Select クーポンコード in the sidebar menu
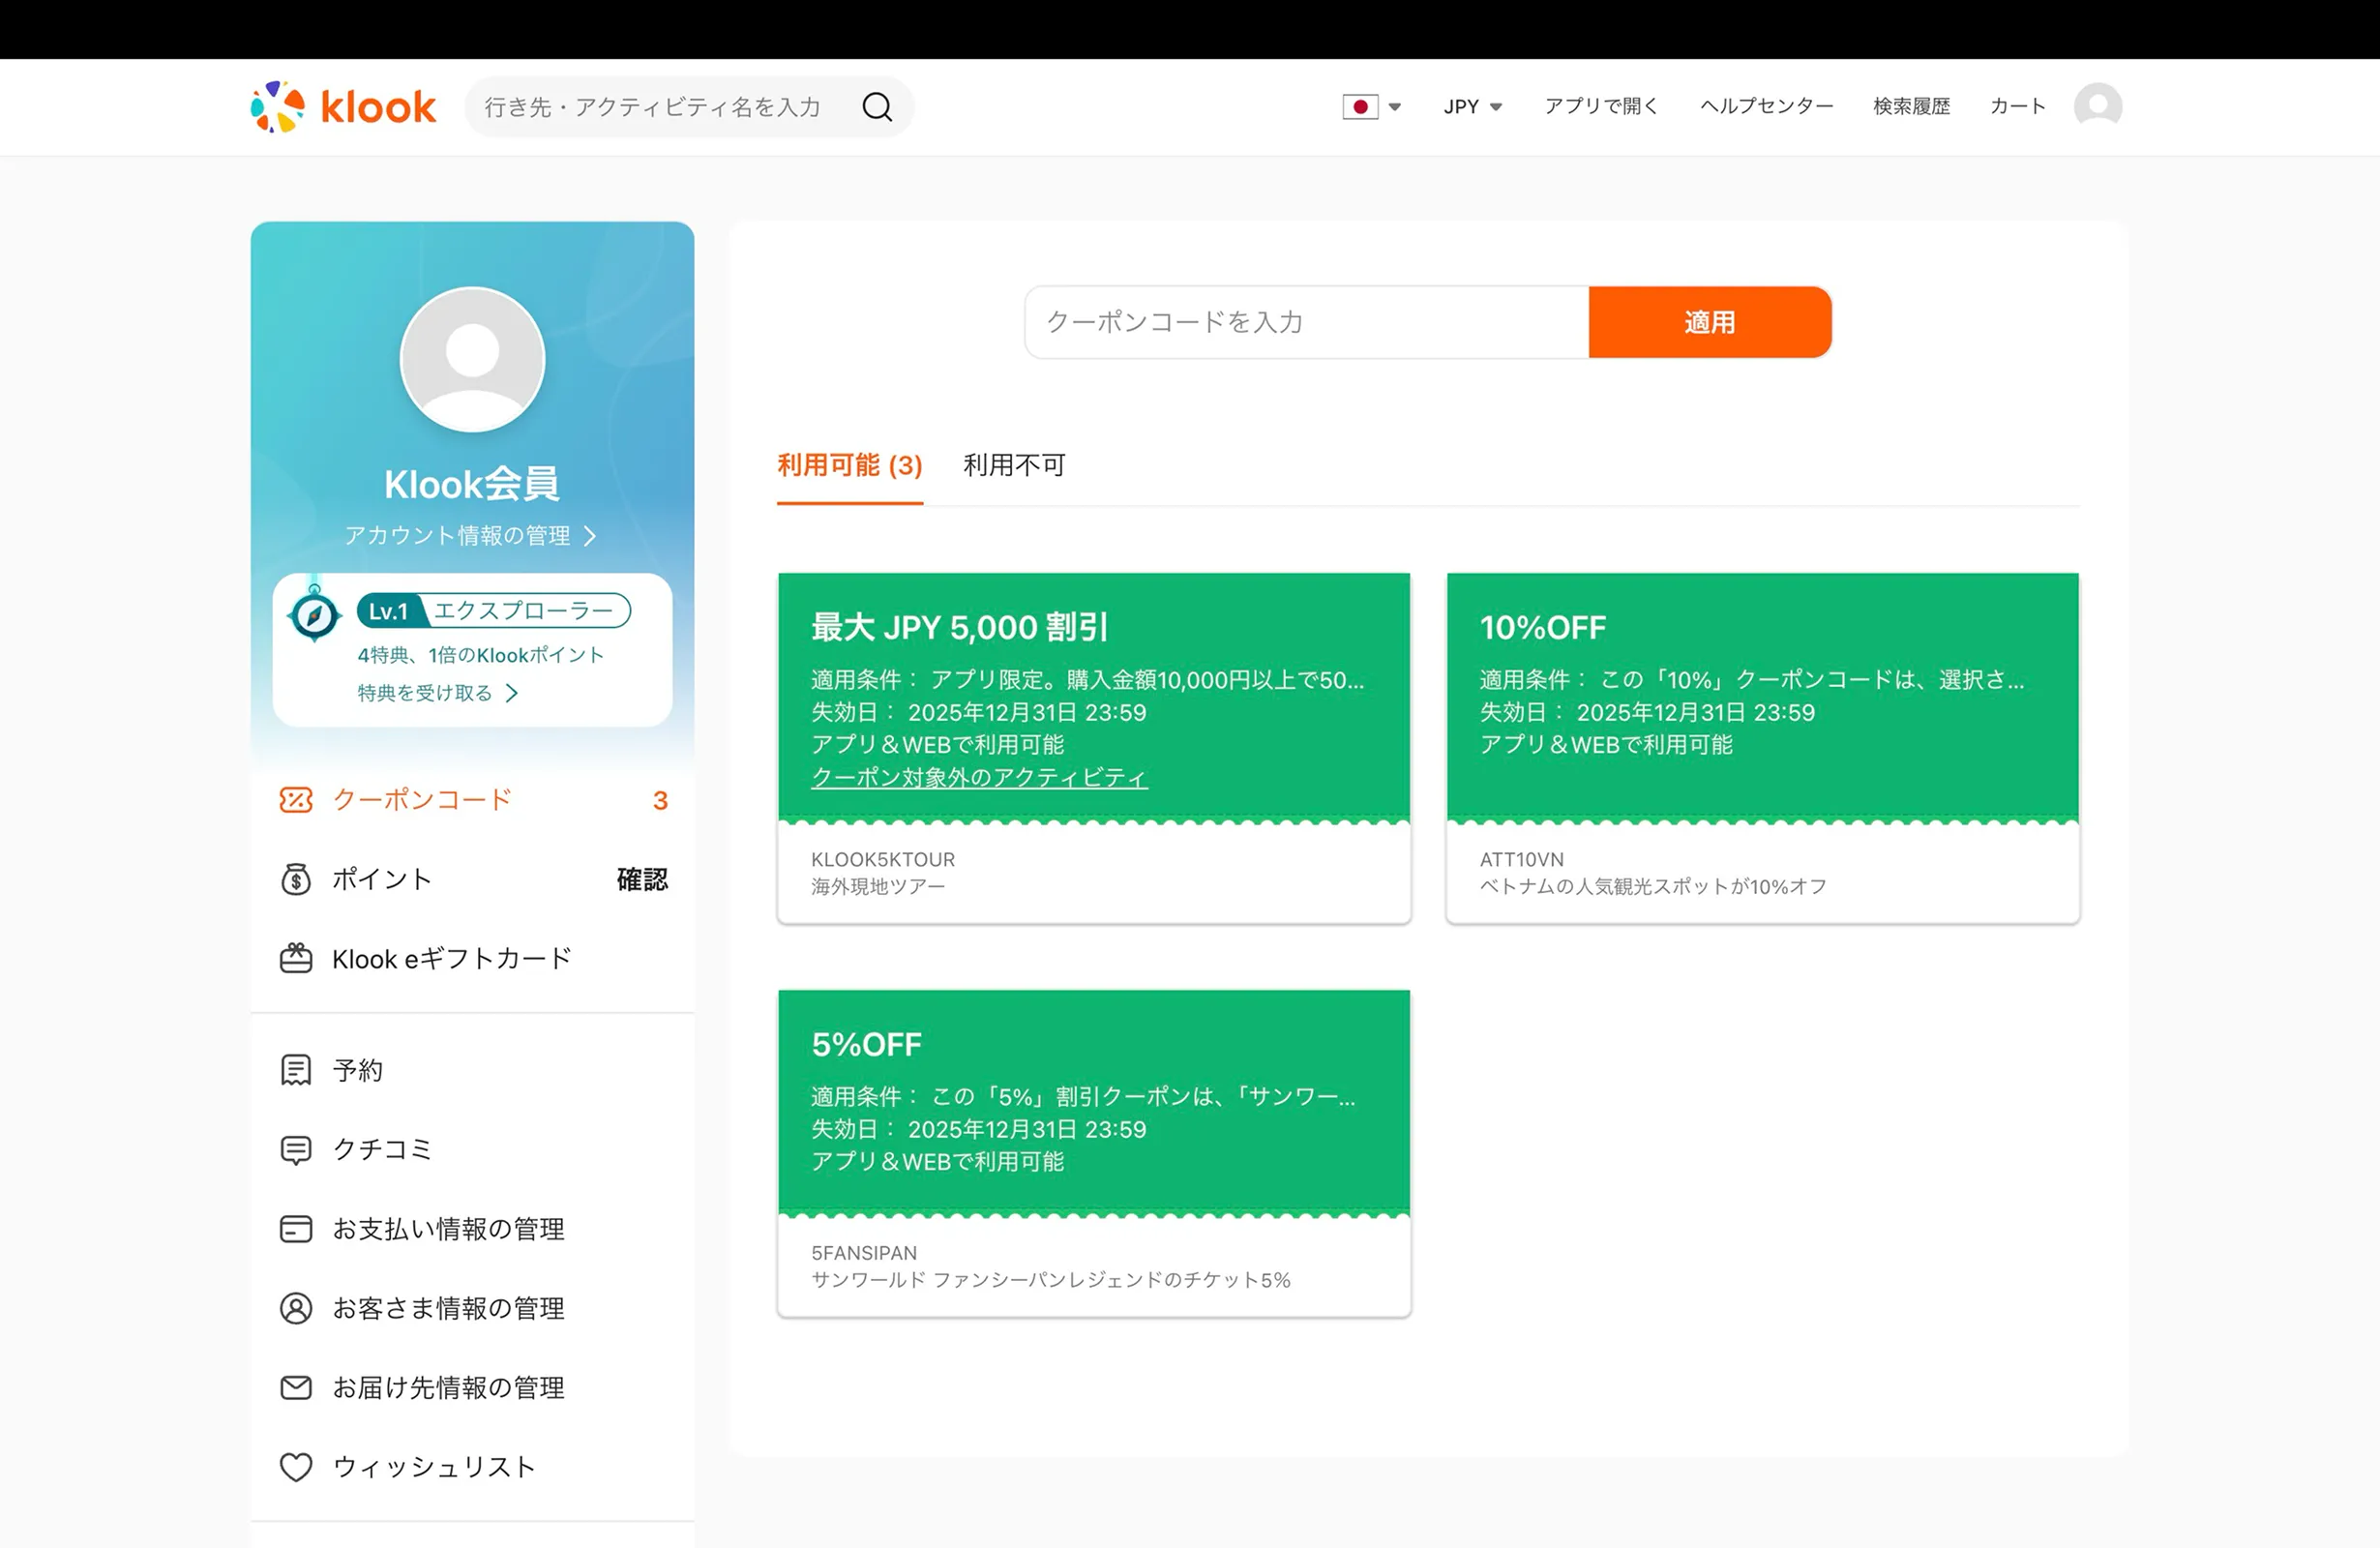 pyautogui.click(x=472, y=800)
